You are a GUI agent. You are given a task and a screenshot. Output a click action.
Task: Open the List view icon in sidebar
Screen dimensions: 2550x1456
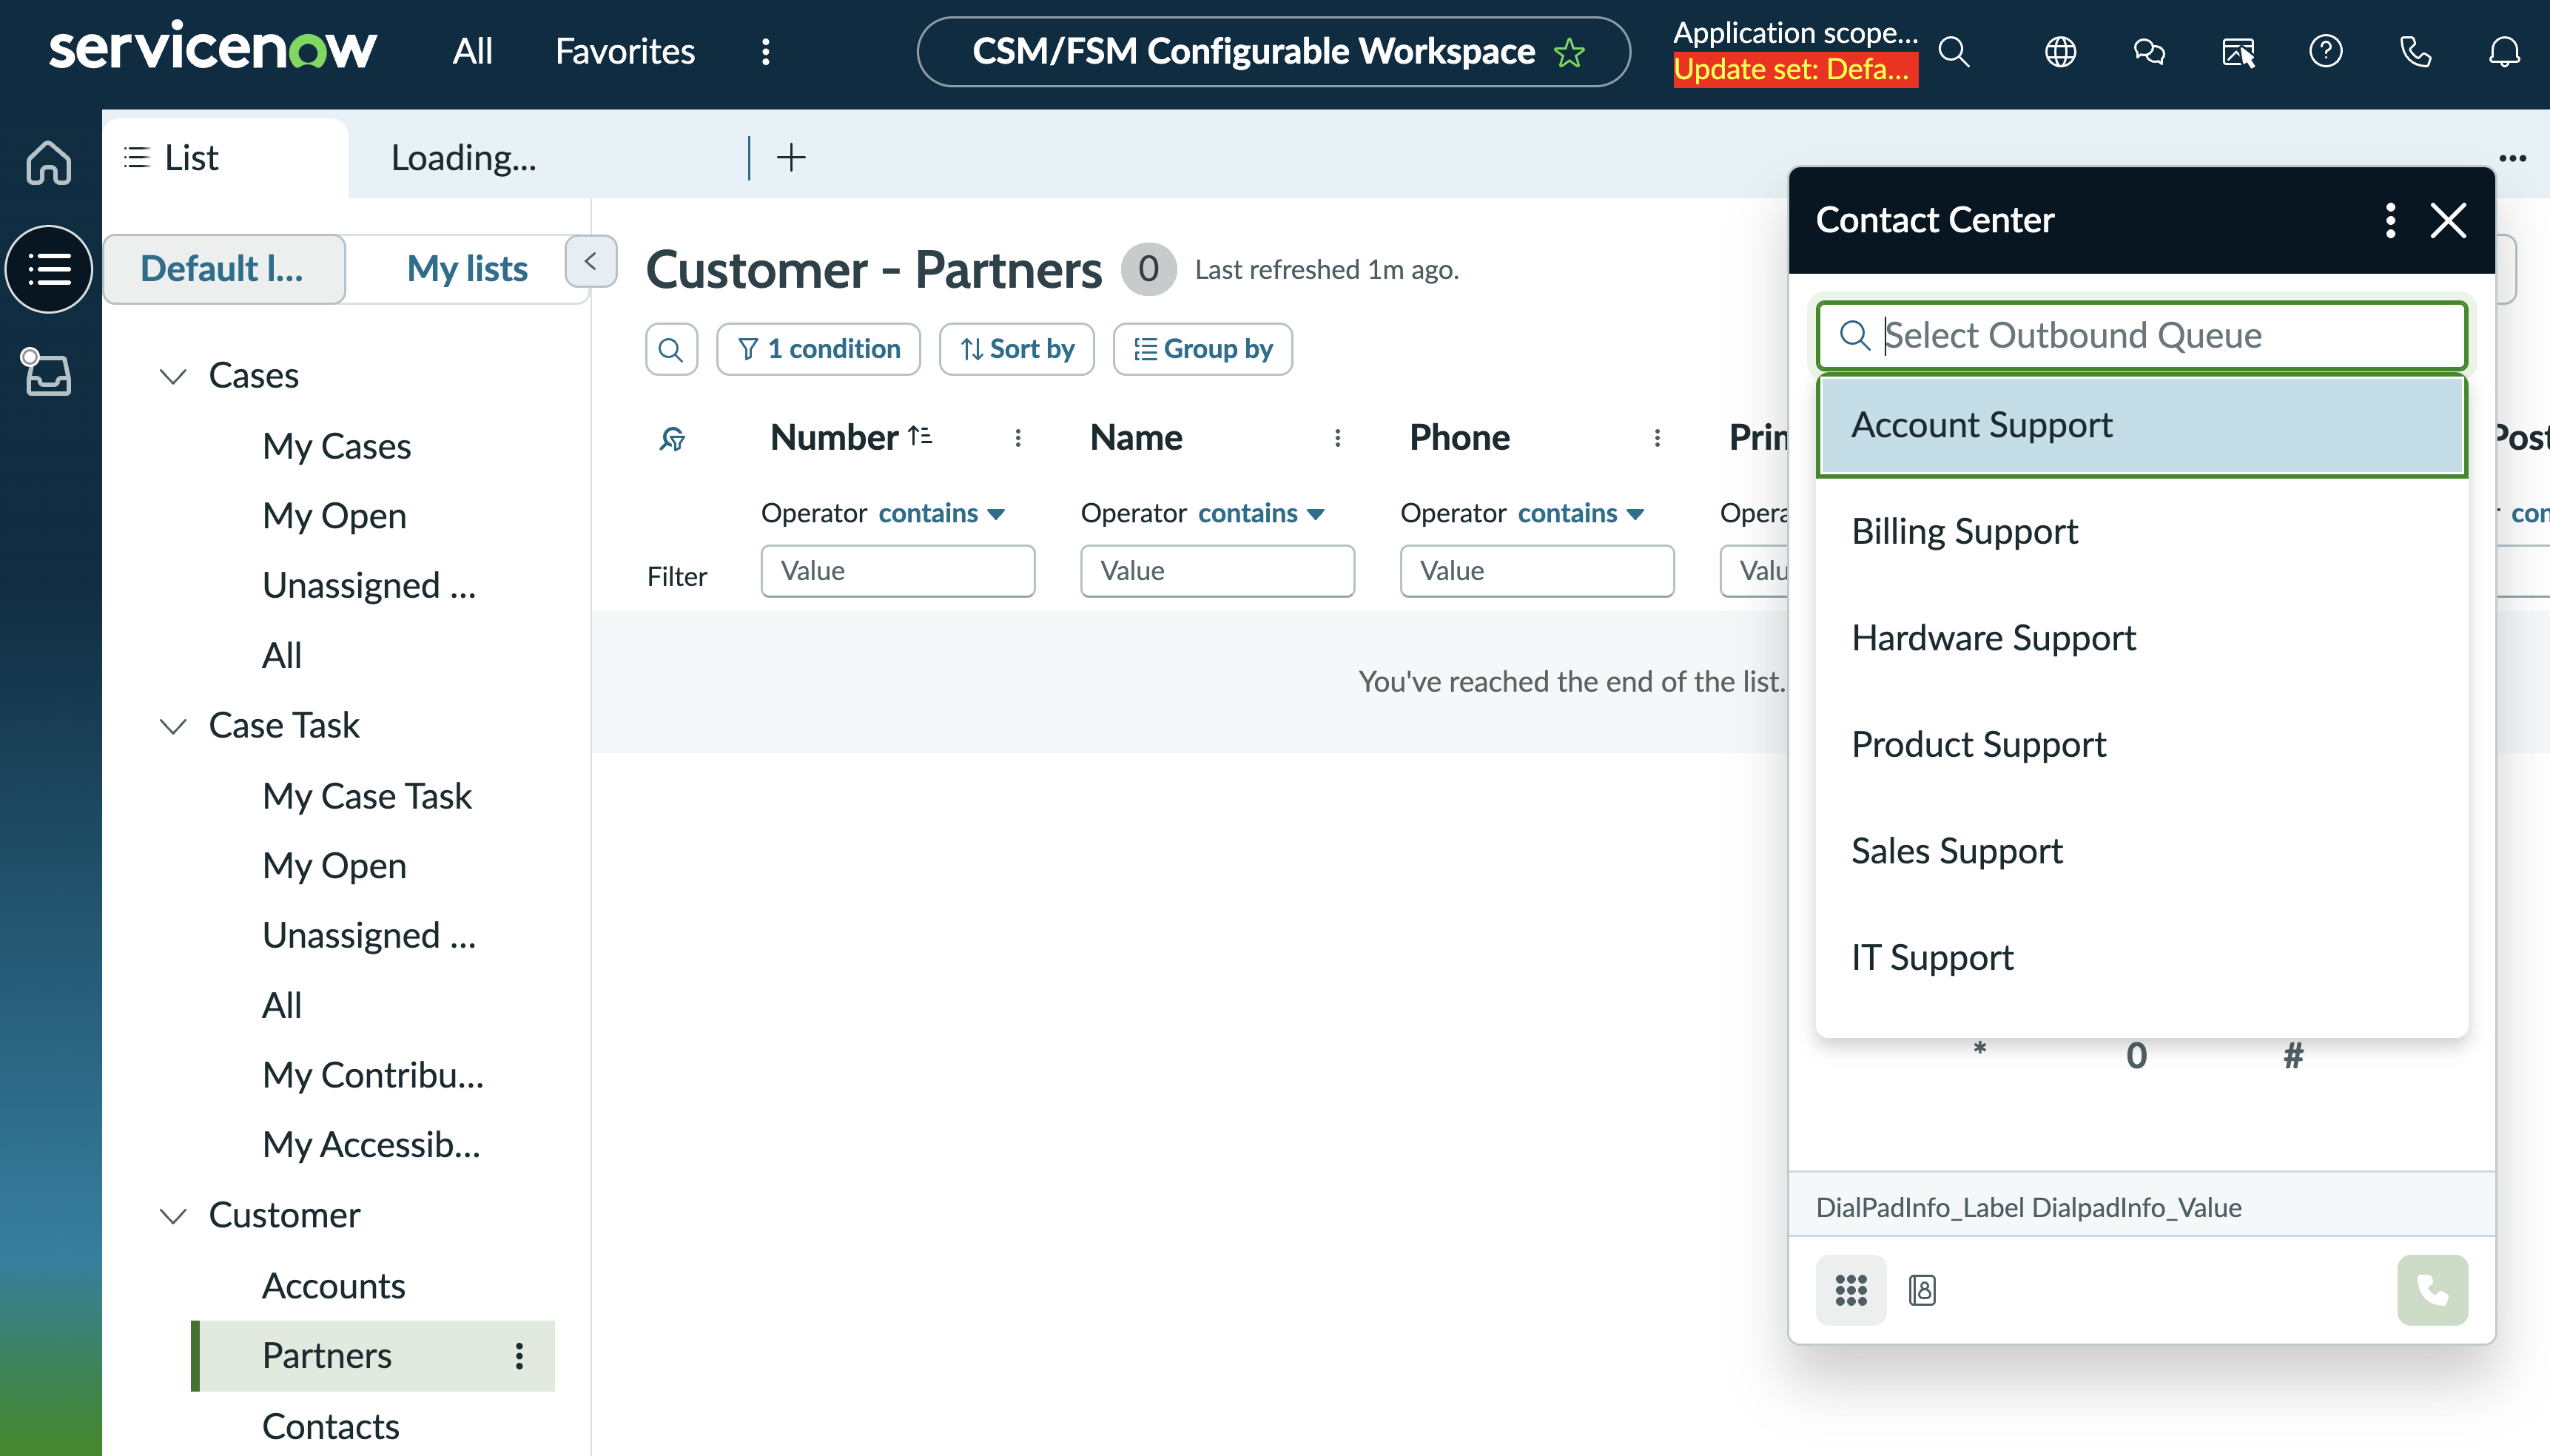coord(48,269)
